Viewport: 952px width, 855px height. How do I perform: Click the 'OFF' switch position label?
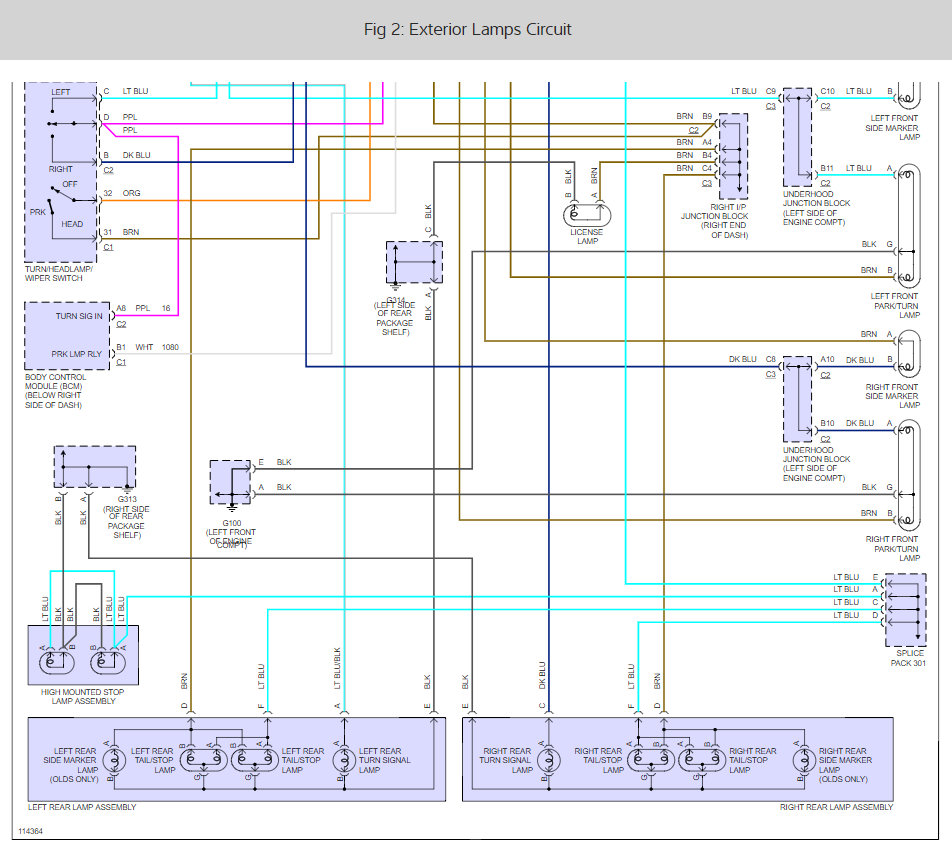(70, 183)
